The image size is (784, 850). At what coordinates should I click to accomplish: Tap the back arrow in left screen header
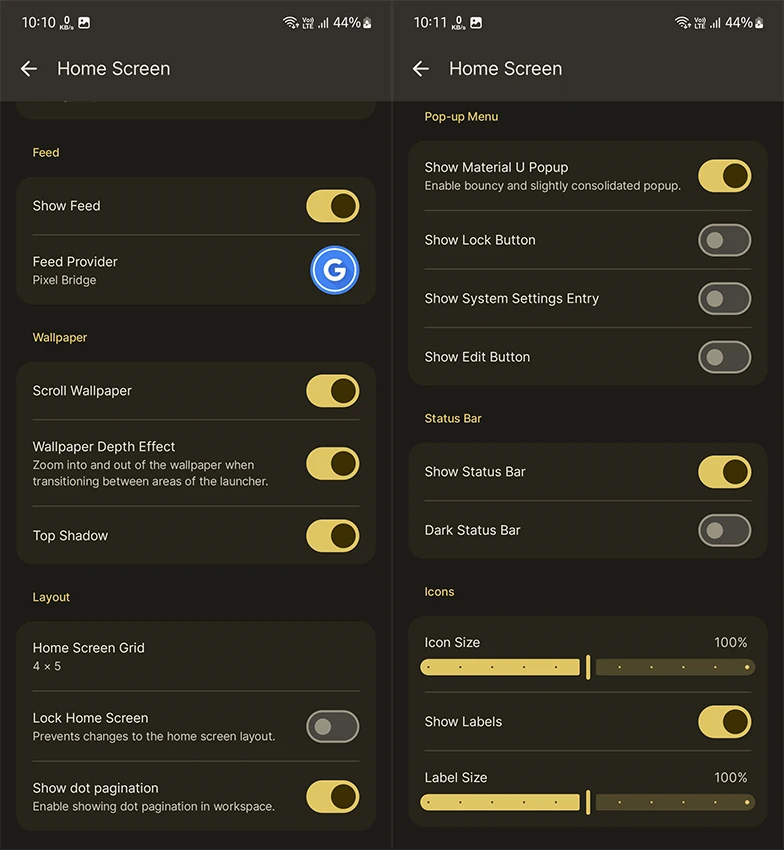point(29,69)
